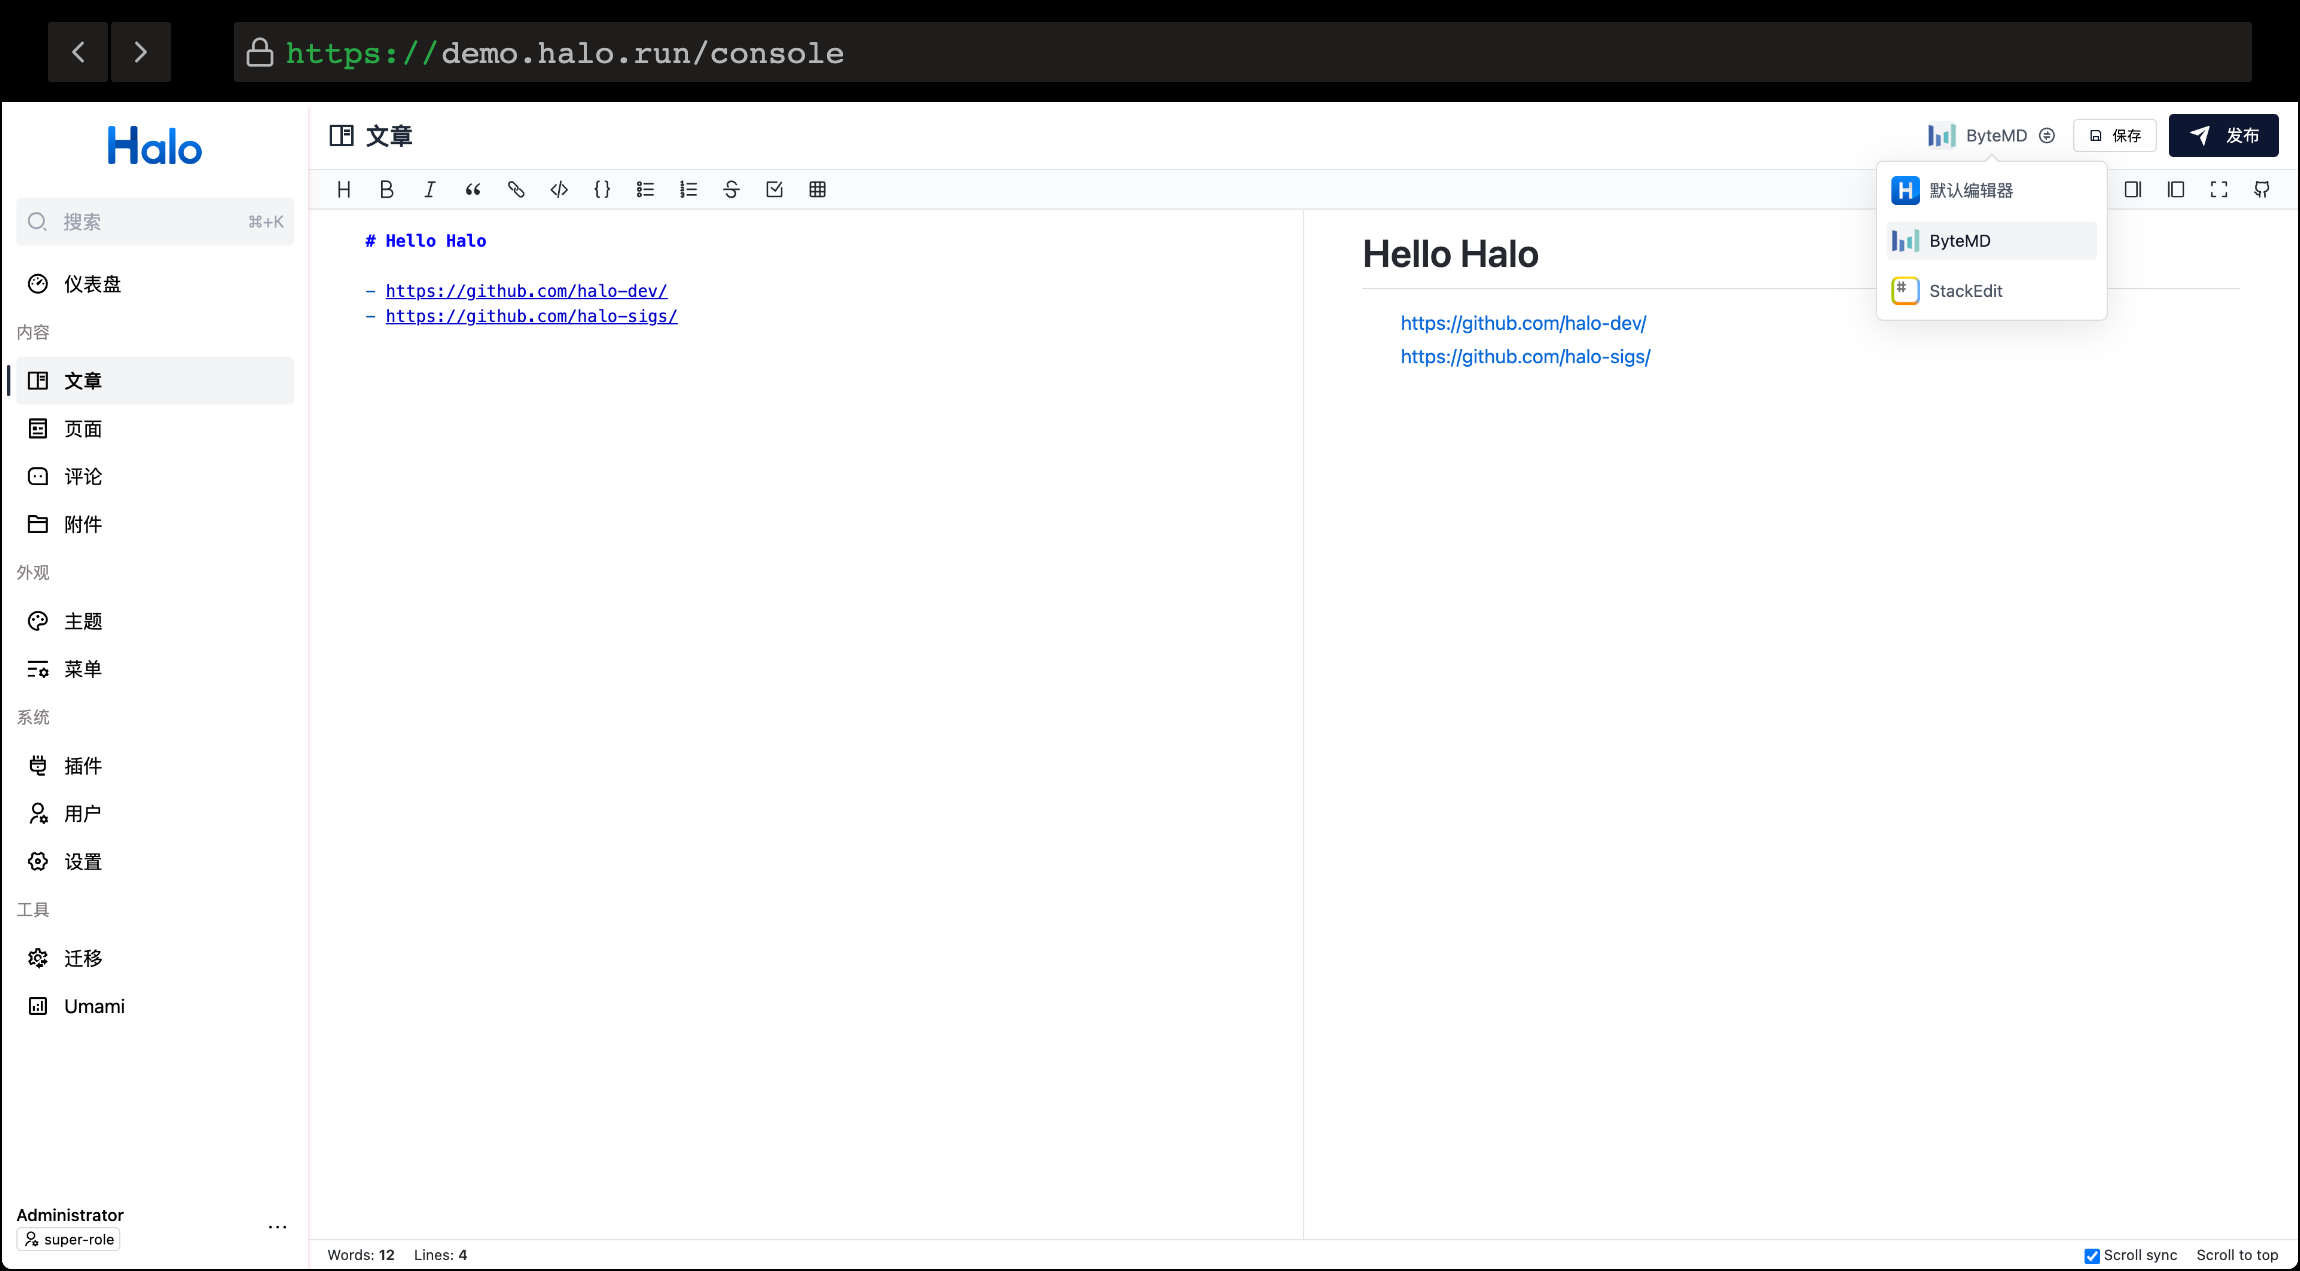Enter fullscreen mode in editor toolbar

click(2219, 190)
